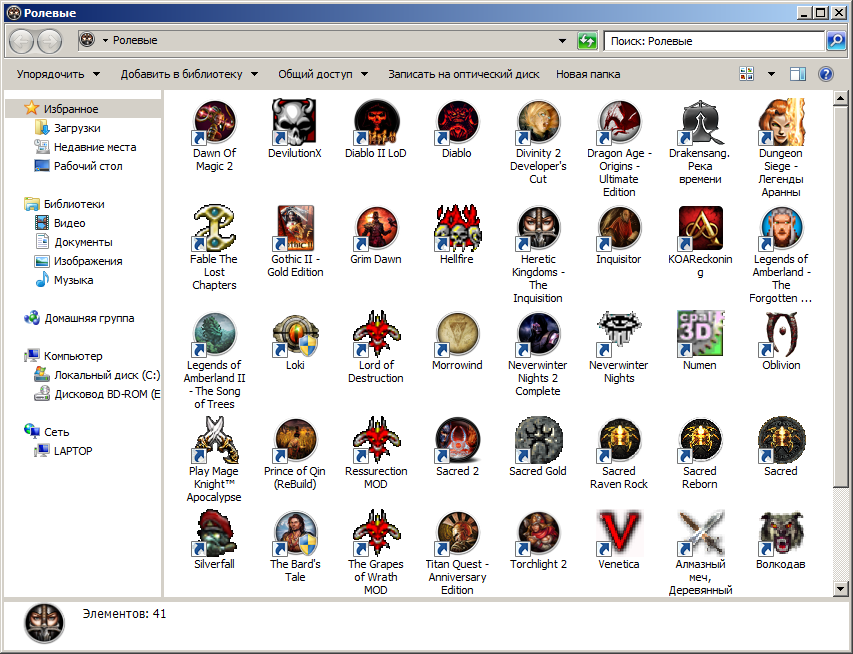Click the Forward navigation arrow
Screen dimensions: 853x654
click(50, 41)
